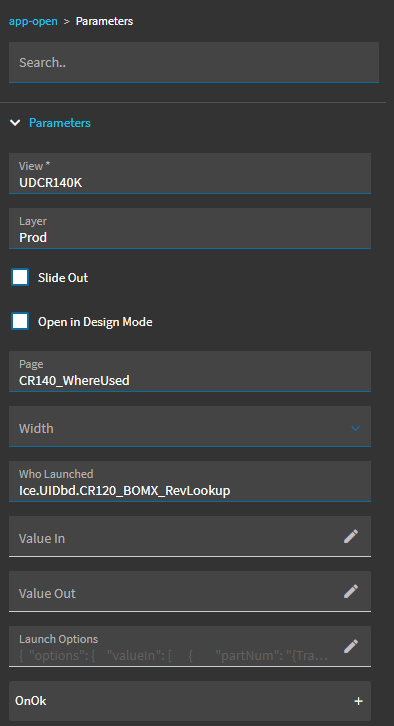394x726 pixels.
Task: Open the Width dropdown arrow
Action: click(x=356, y=428)
